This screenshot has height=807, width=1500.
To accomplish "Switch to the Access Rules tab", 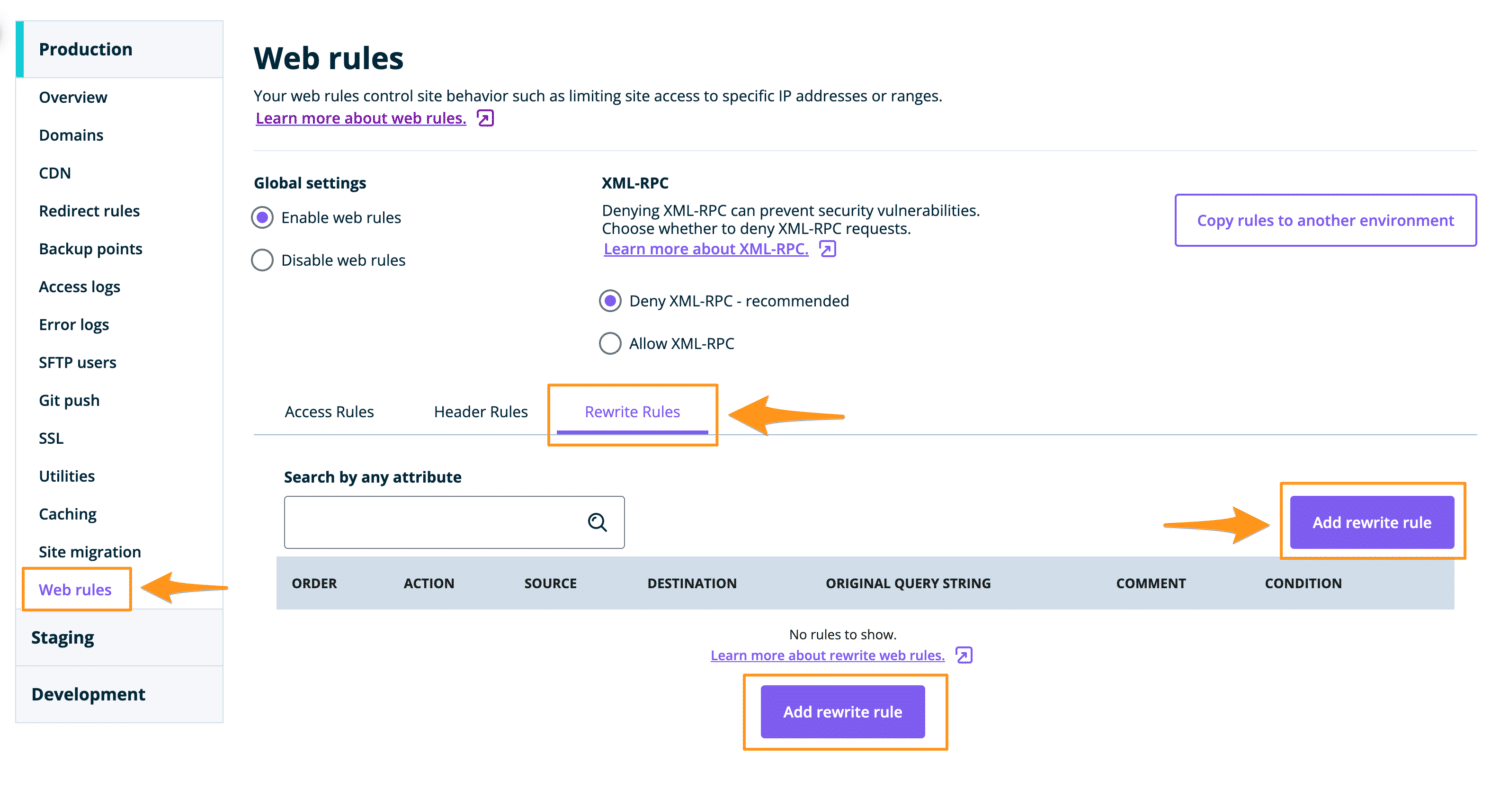I will tap(328, 411).
